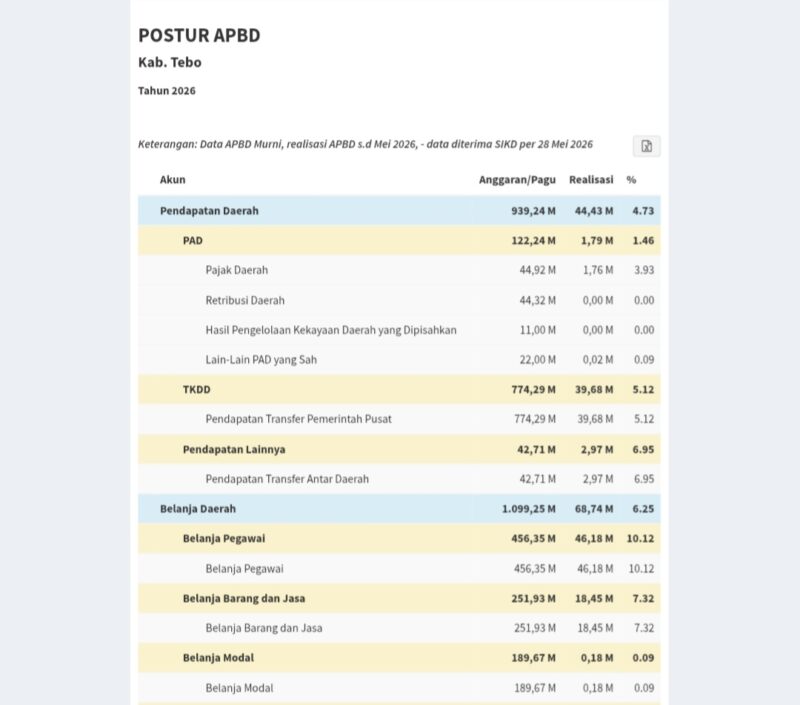This screenshot has width=800, height=705.
Task: Click Pendapatan Transfer Pemerintah Pusat row
Action: 399,419
